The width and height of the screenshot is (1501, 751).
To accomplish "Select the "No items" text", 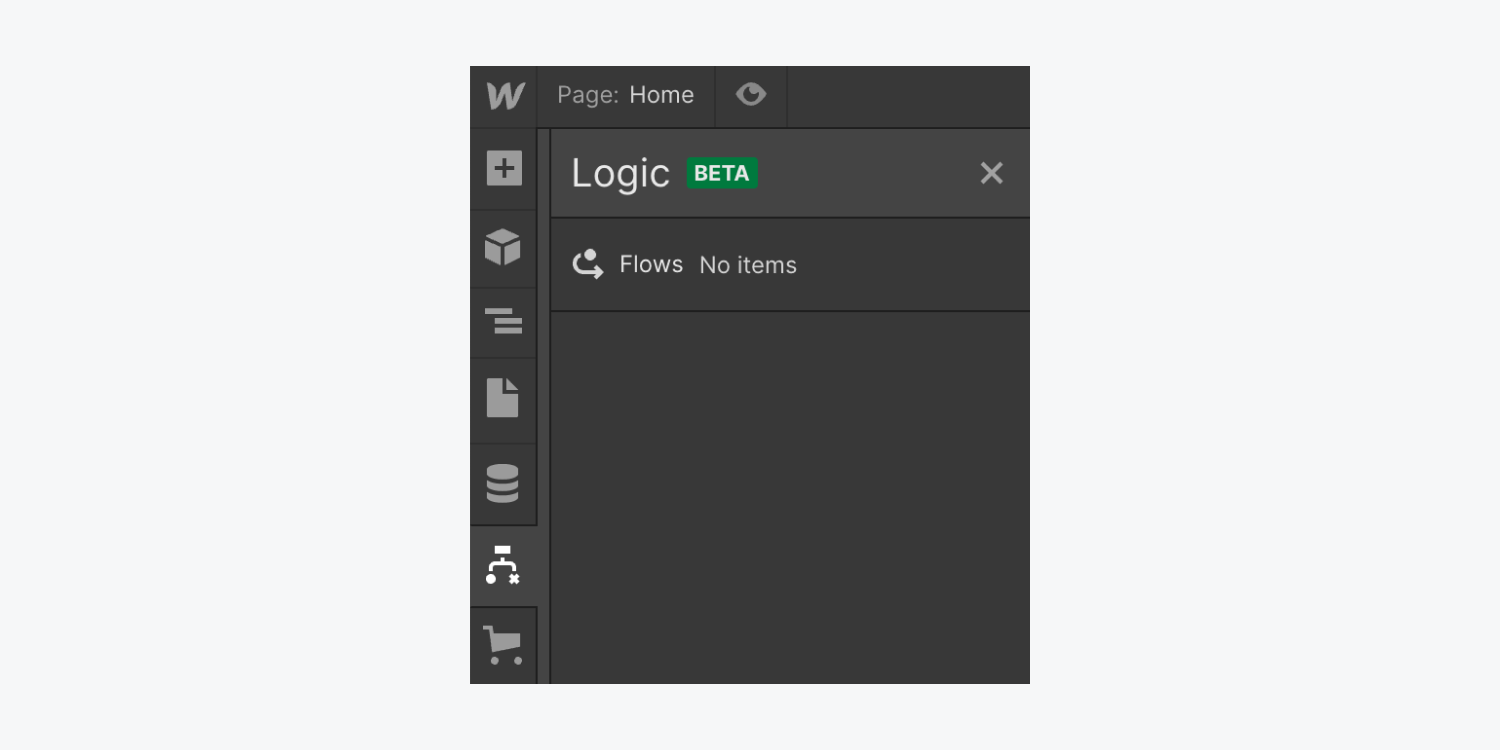I will (748, 265).
